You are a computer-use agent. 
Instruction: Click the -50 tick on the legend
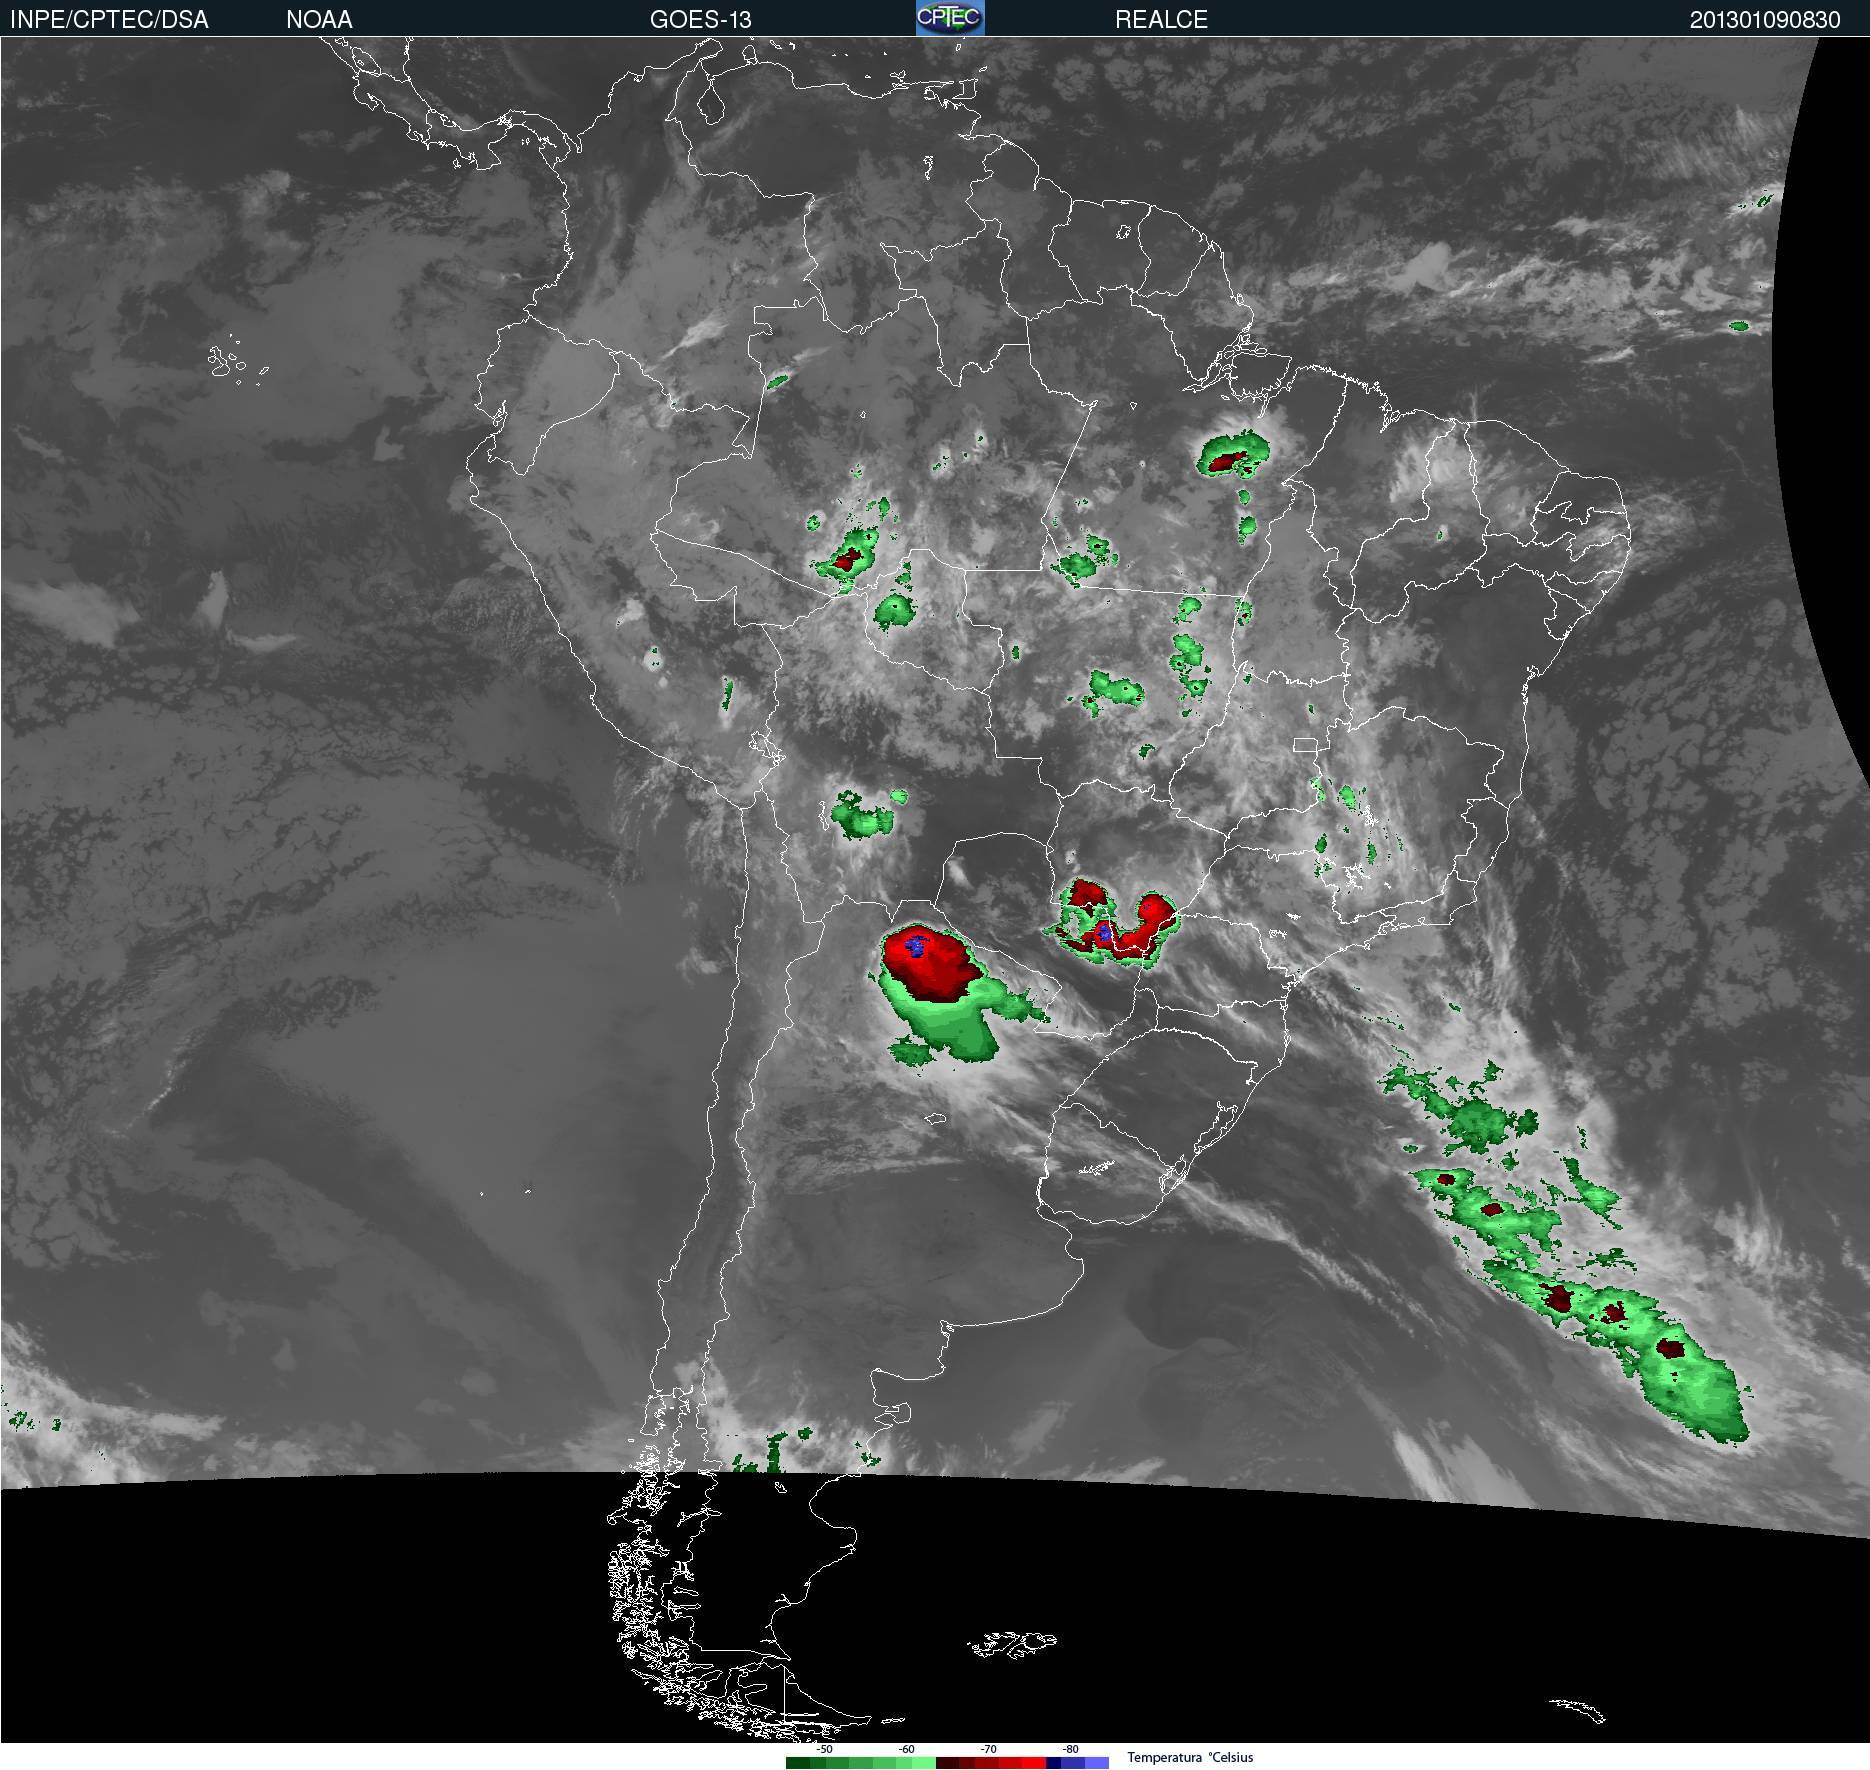click(x=824, y=1750)
